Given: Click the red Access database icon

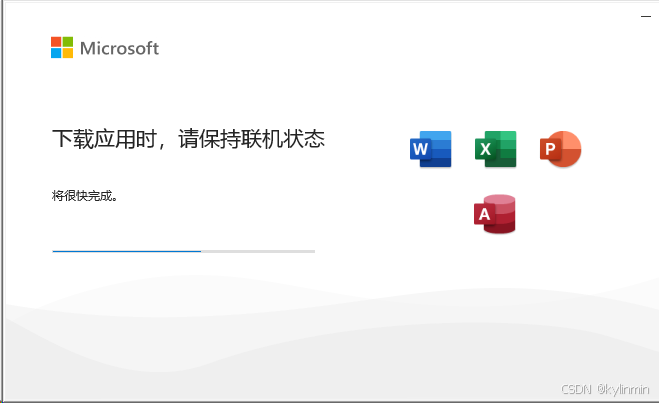Looking at the screenshot, I should 495,213.
